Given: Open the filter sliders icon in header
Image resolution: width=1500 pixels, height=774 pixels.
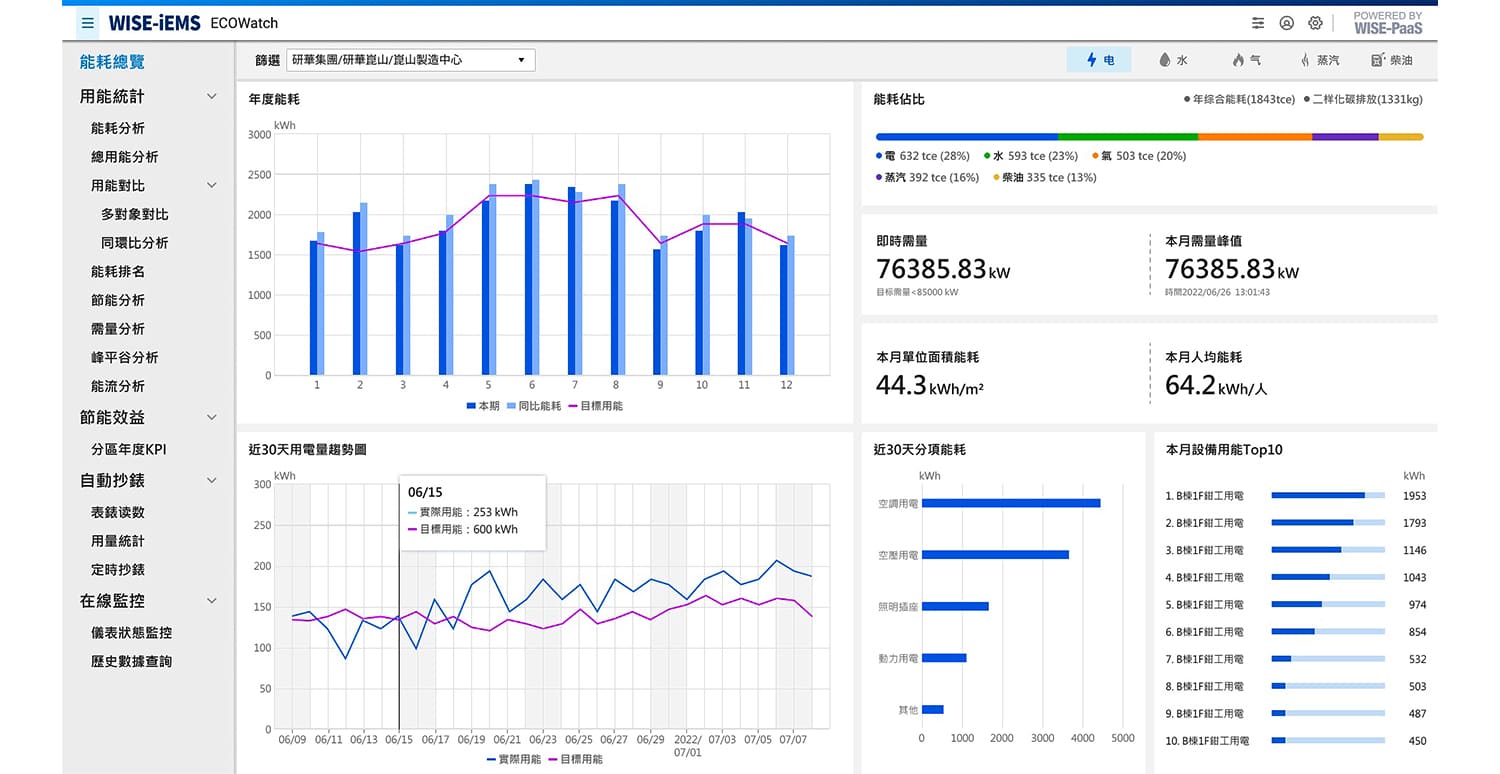Looking at the screenshot, I should 1258,23.
